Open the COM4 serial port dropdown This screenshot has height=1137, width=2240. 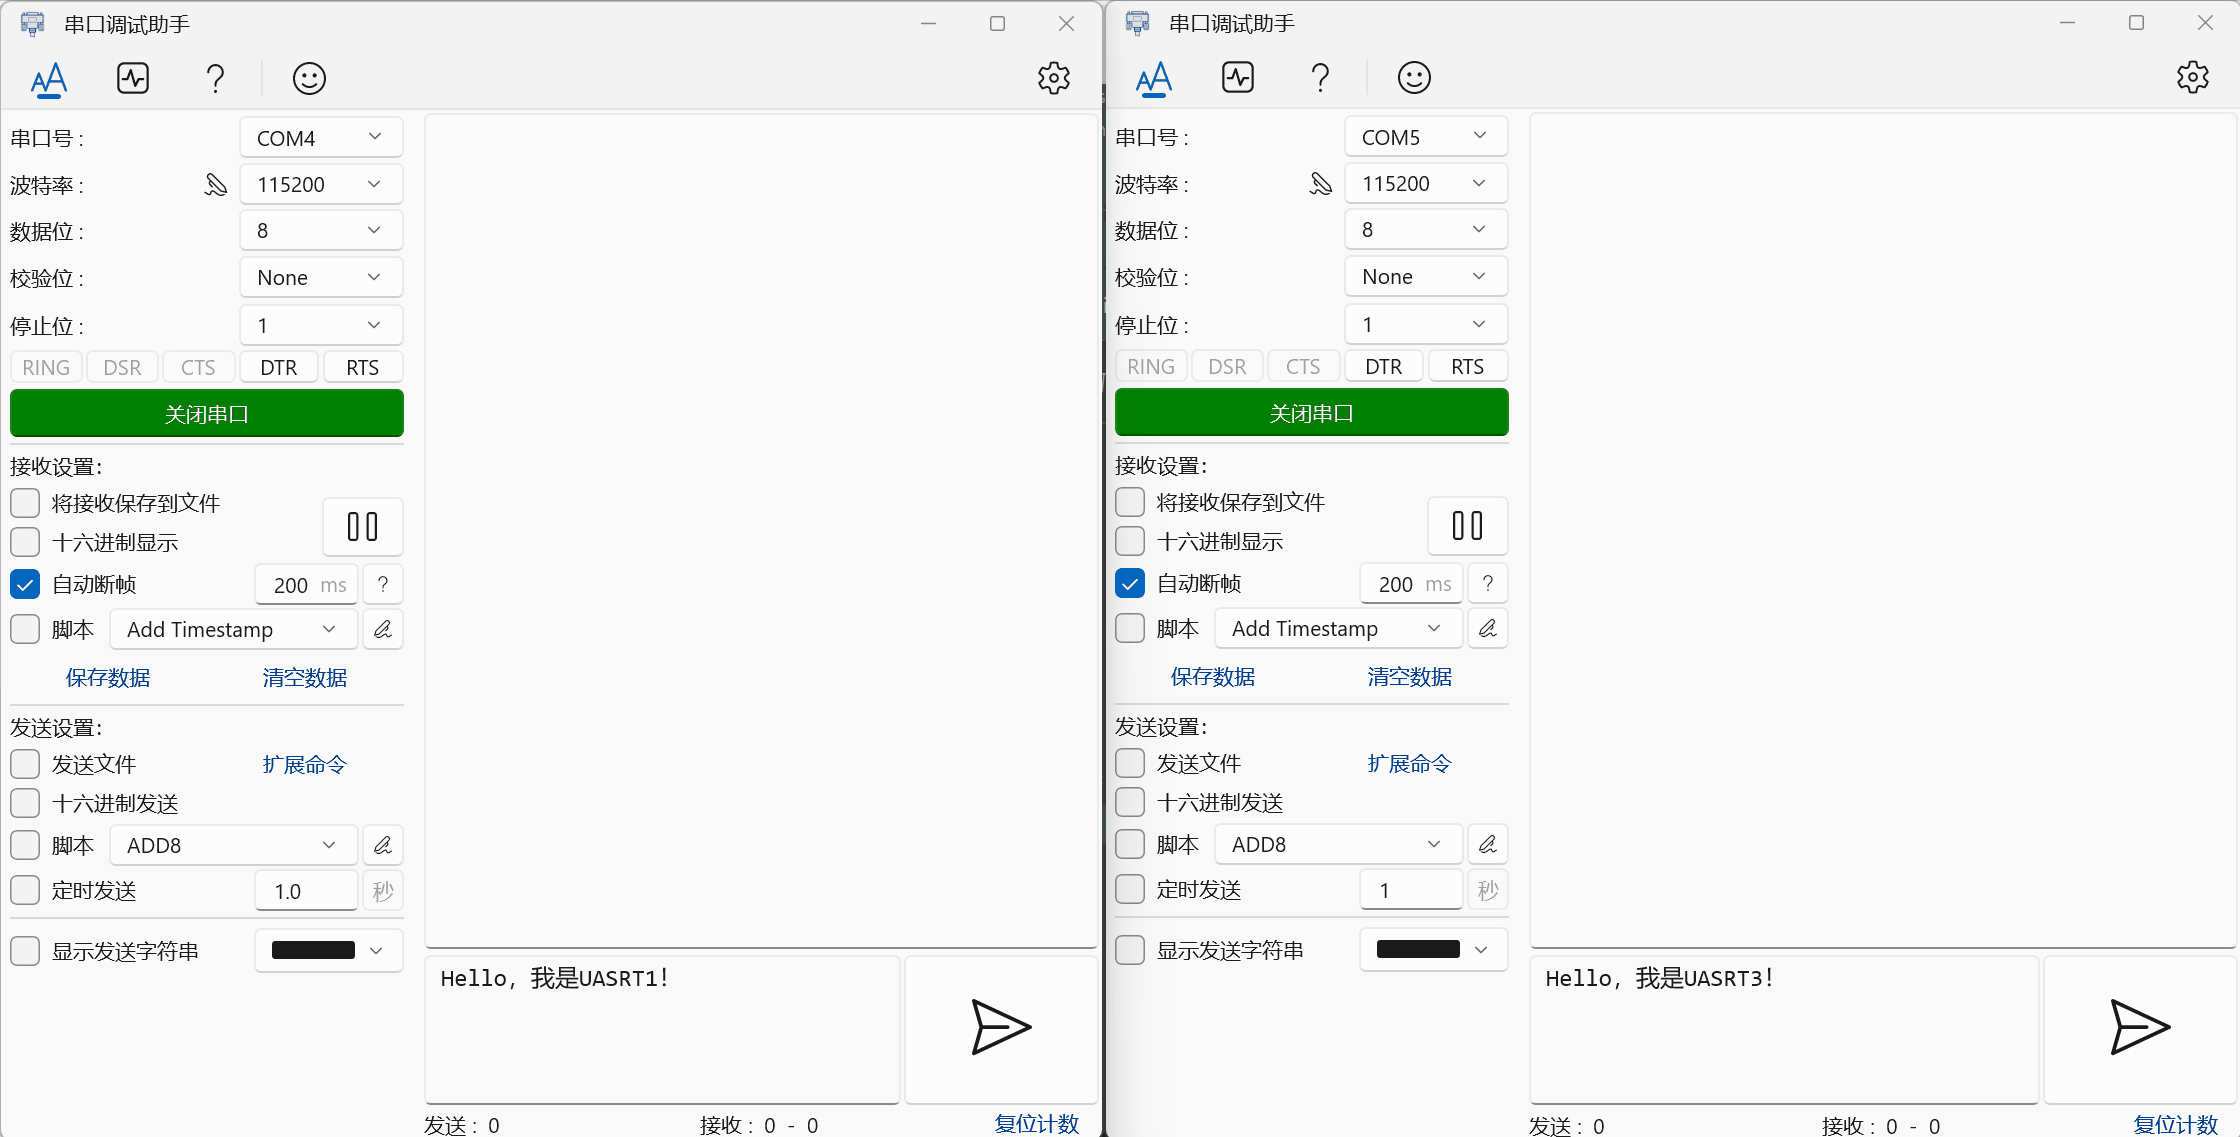321,138
